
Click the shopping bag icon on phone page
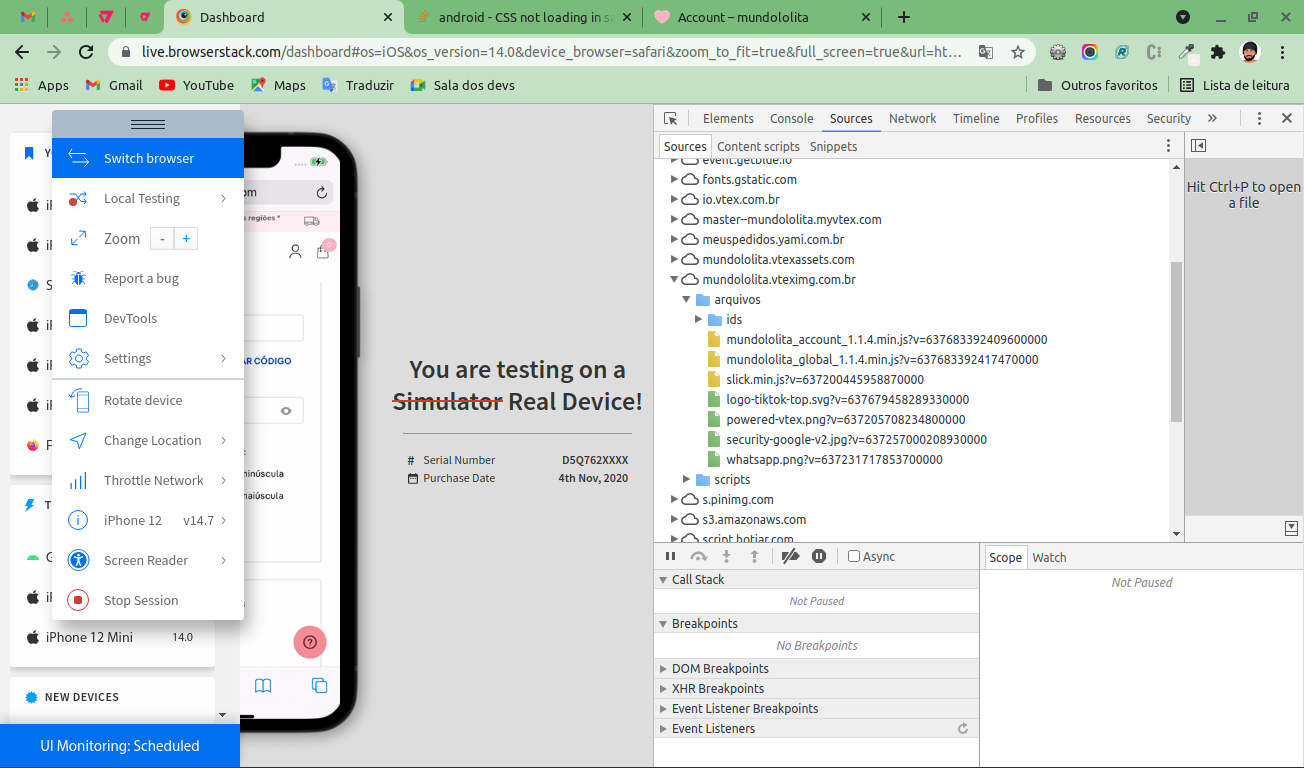click(323, 252)
